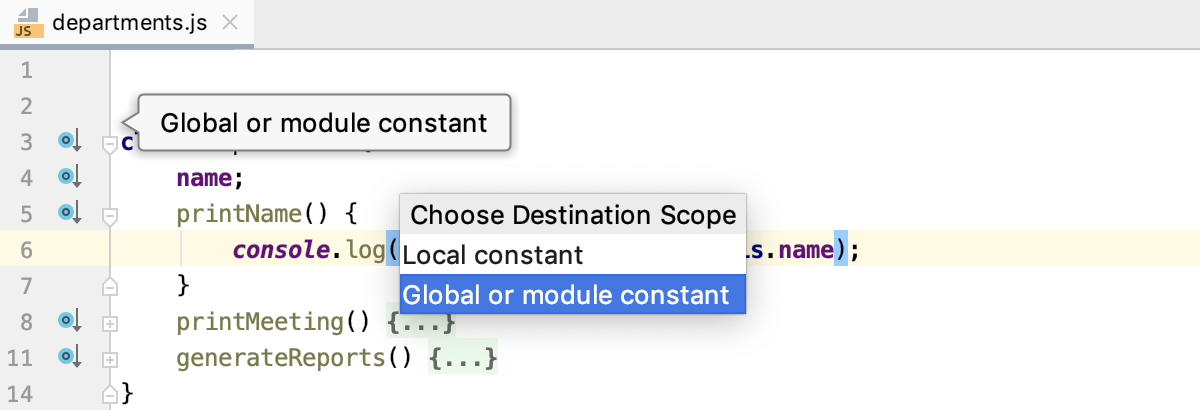Screen dimensions: 1200x410
Task: Click the JS file icon on the departments.js tab
Action: point(26,23)
